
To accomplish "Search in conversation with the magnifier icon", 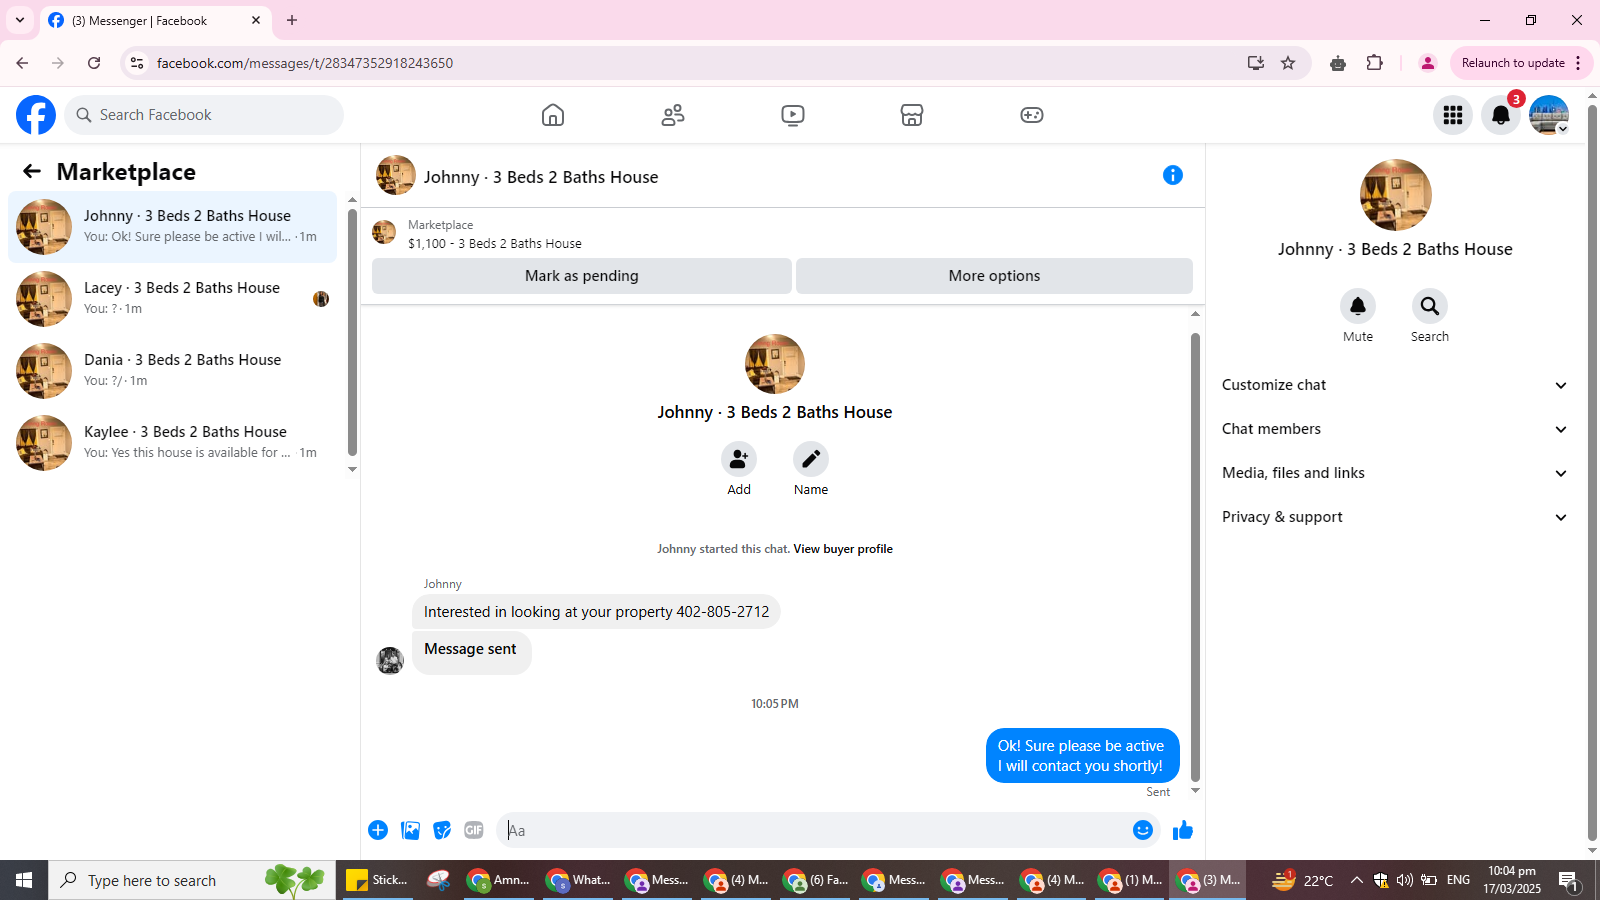I will pyautogui.click(x=1430, y=306).
